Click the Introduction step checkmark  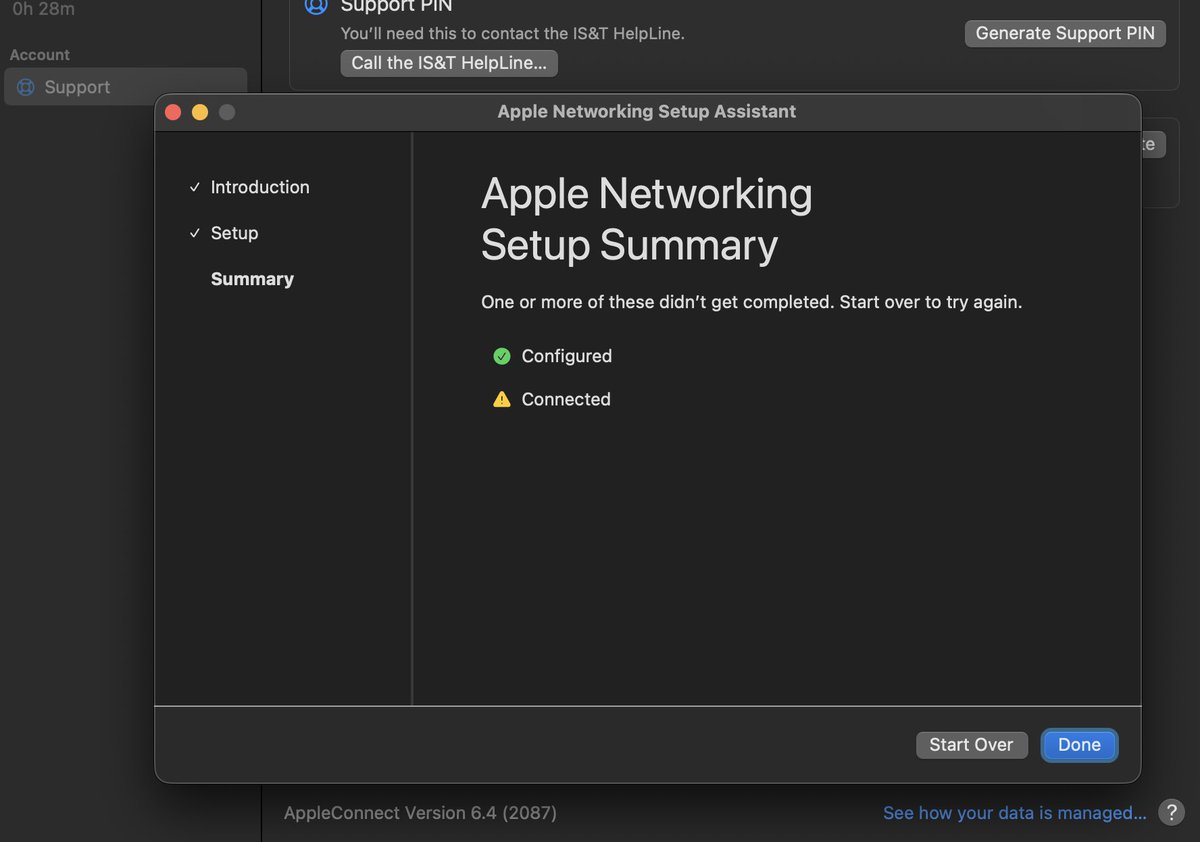pos(195,187)
